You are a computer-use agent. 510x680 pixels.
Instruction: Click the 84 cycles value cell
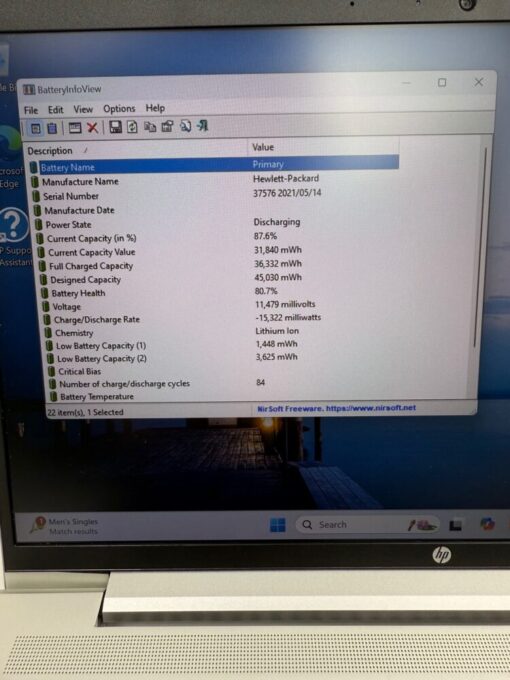click(261, 382)
